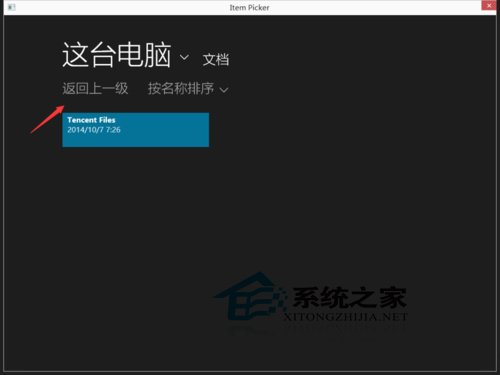The image size is (500, 375).
Task: Close the Item Picker window
Action: pos(489,6)
